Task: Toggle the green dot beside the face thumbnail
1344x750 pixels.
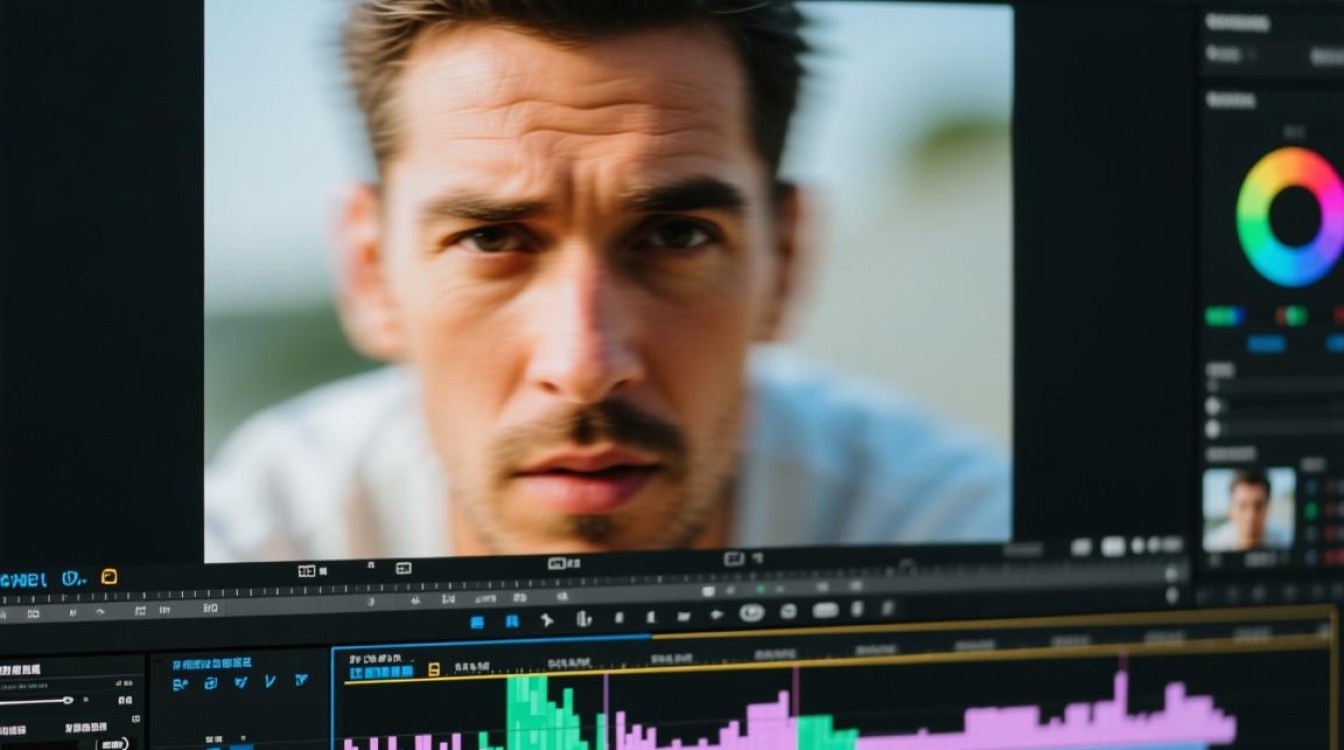Action: [1310, 509]
